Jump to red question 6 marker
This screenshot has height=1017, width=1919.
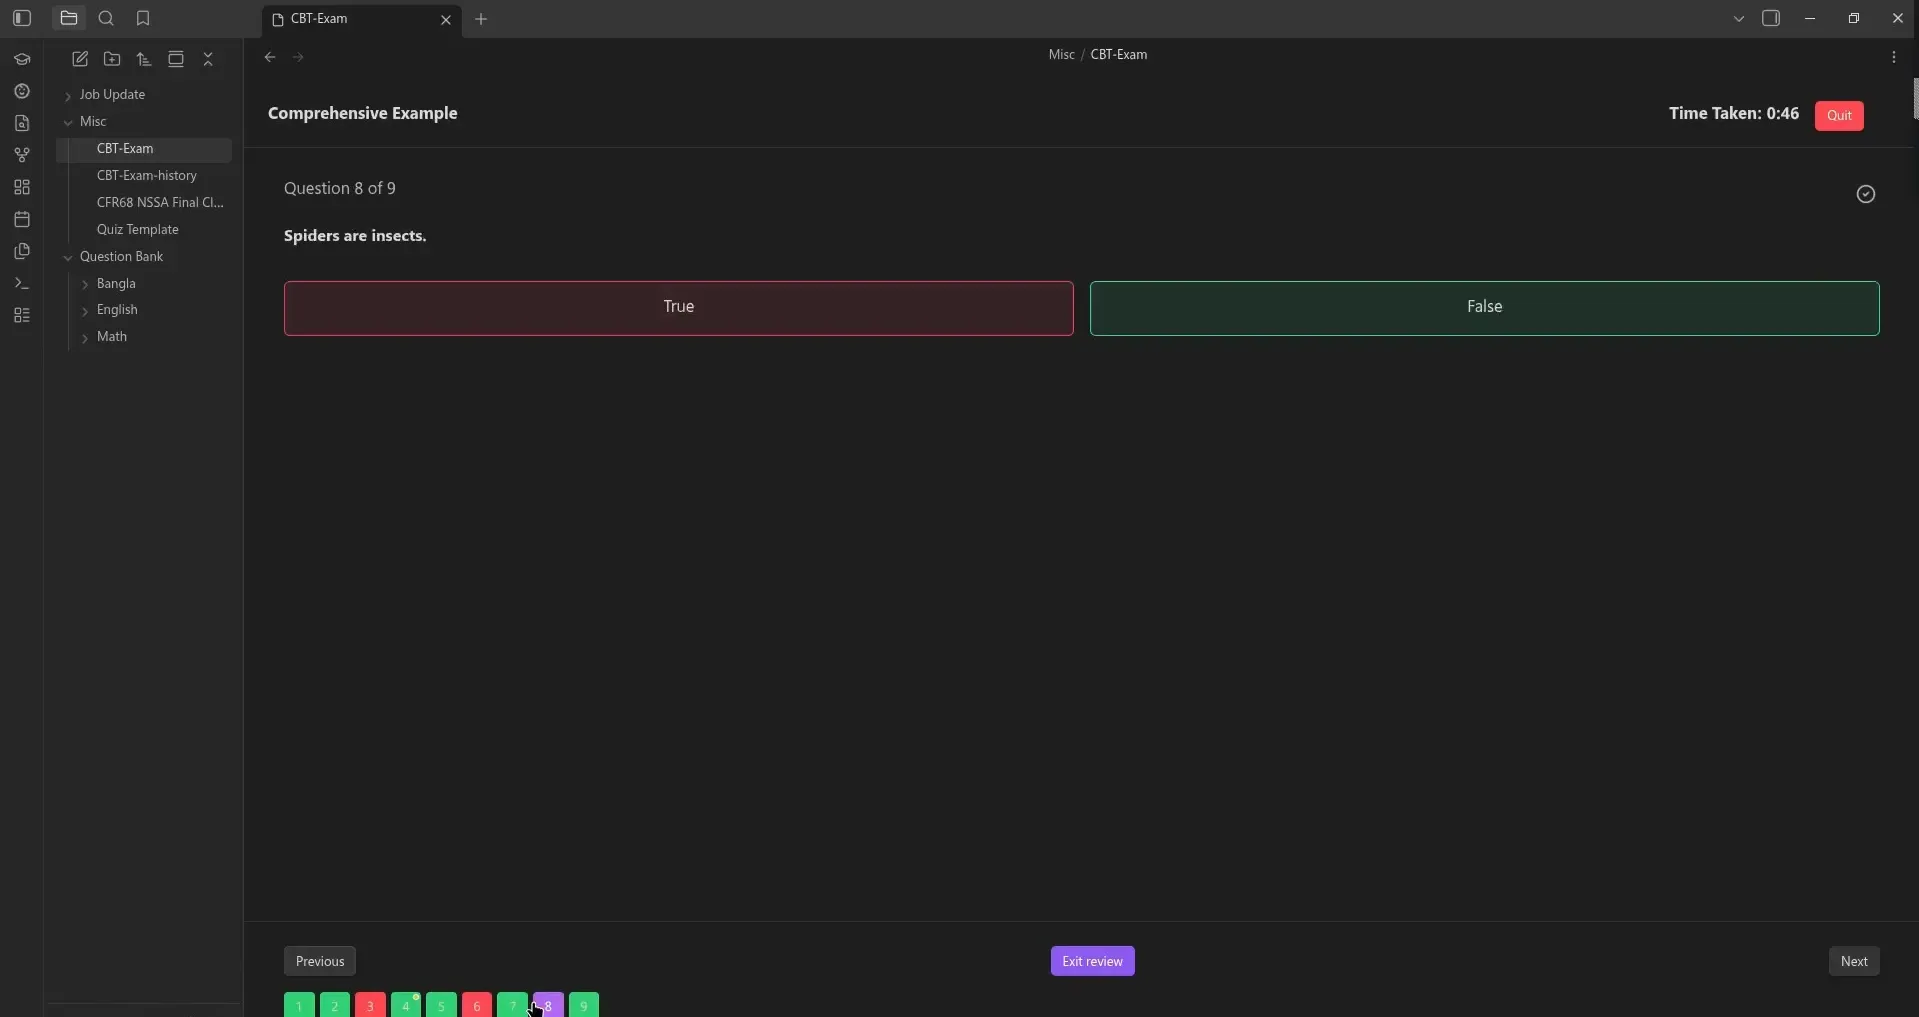(477, 1005)
